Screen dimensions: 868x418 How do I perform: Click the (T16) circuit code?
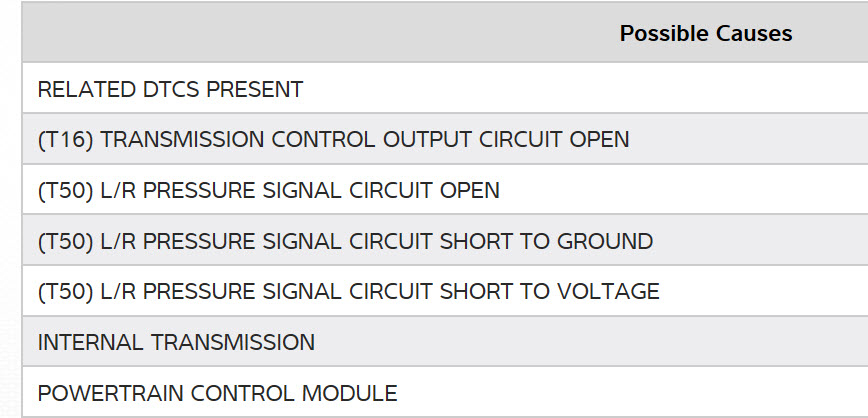[x=65, y=140]
